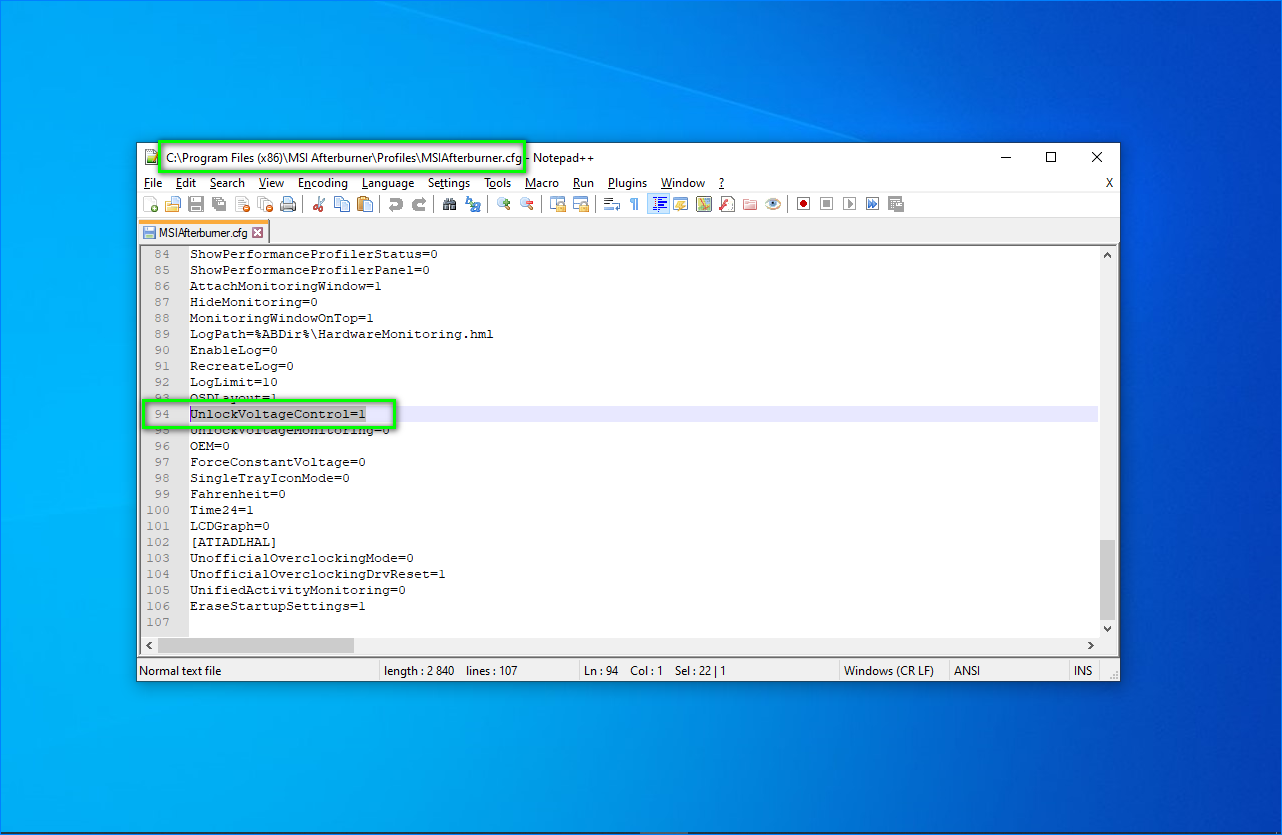The height and width of the screenshot is (835, 1282).
Task: Click the Undo arrow icon
Action: click(x=396, y=204)
